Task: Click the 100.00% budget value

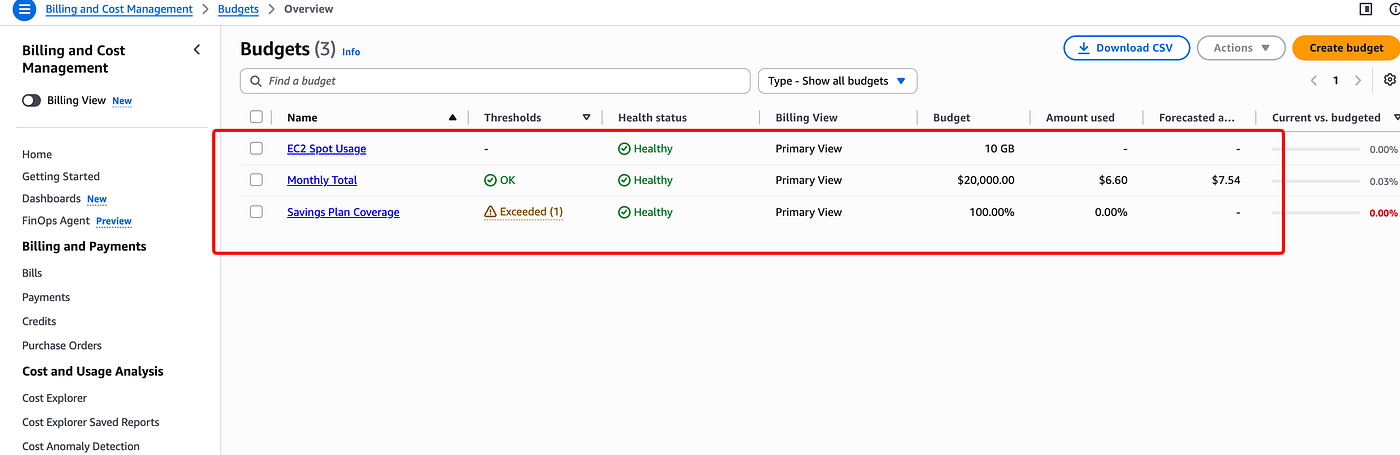Action: tap(992, 212)
